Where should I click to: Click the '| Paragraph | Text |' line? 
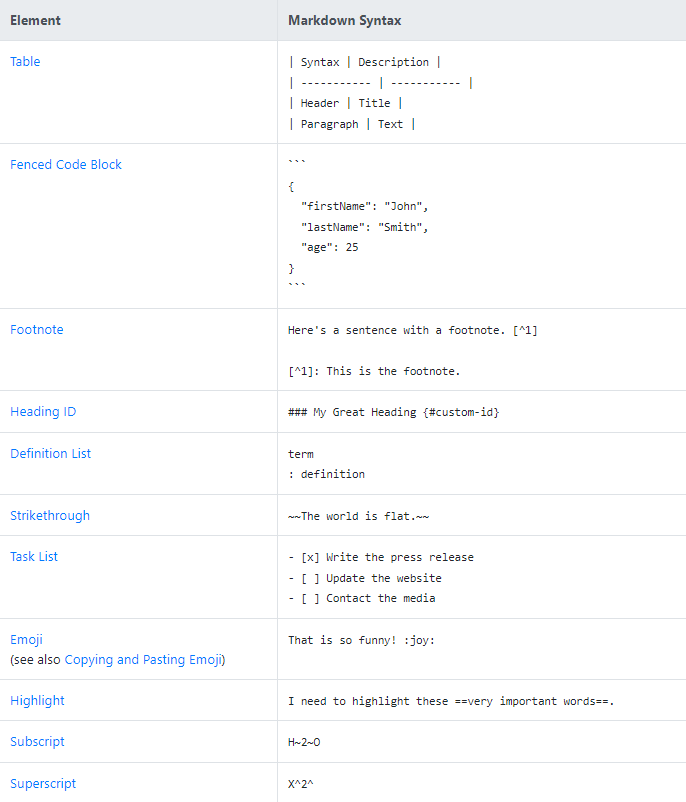(x=352, y=124)
